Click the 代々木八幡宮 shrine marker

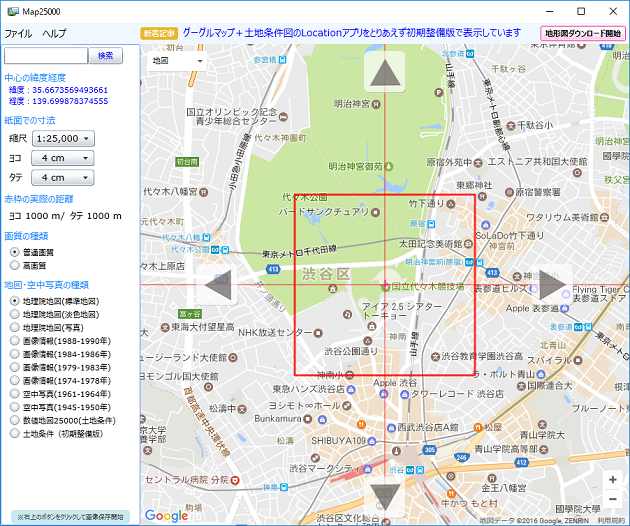(204, 192)
